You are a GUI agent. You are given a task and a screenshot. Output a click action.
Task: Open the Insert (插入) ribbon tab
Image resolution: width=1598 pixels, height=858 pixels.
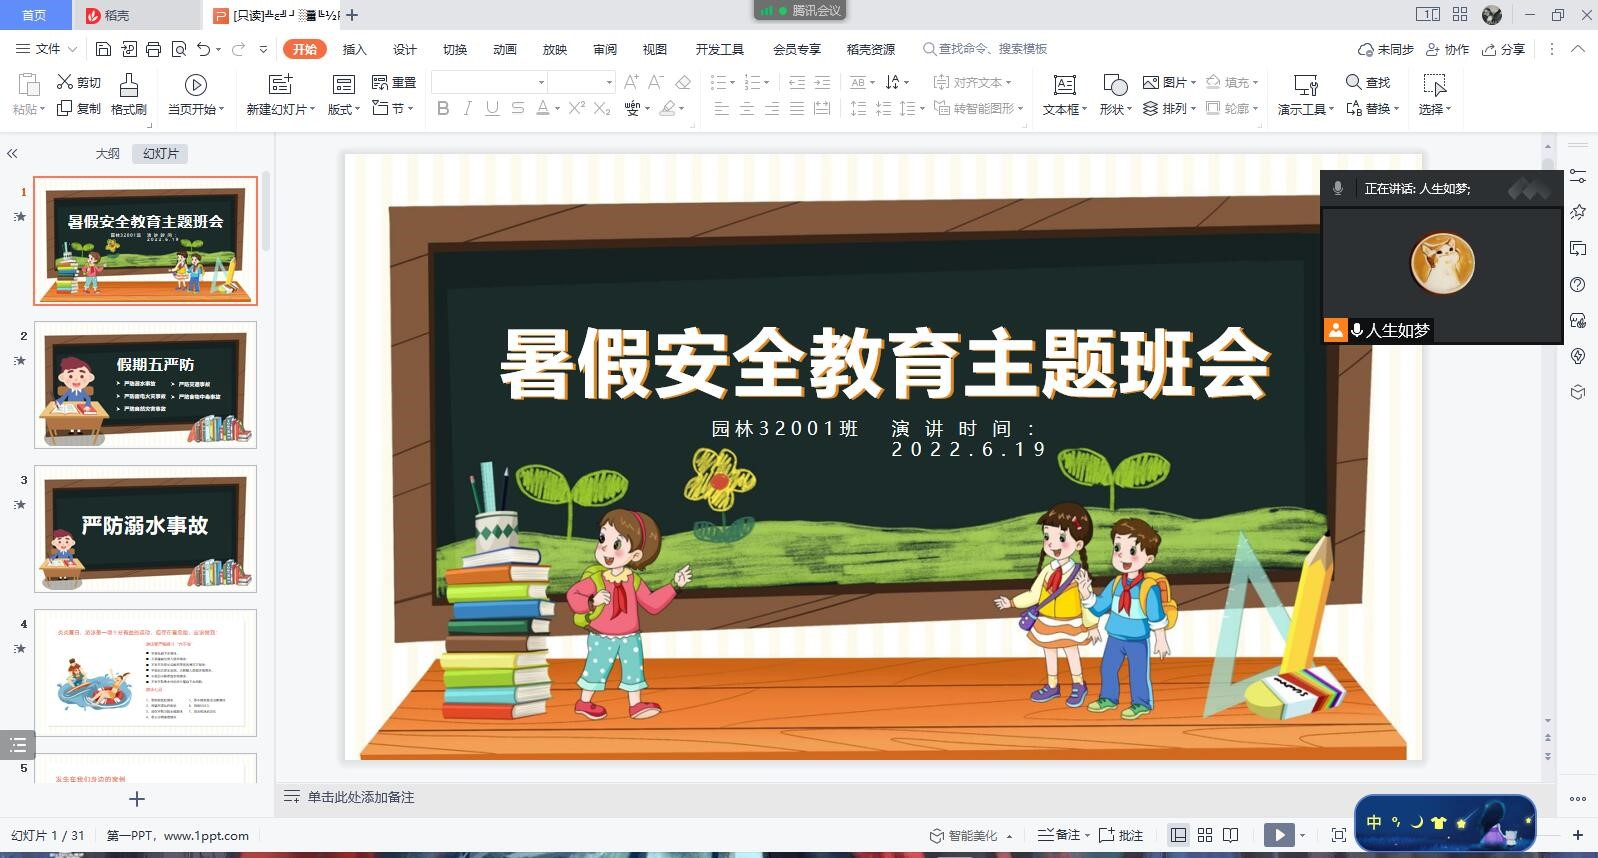[x=354, y=49]
